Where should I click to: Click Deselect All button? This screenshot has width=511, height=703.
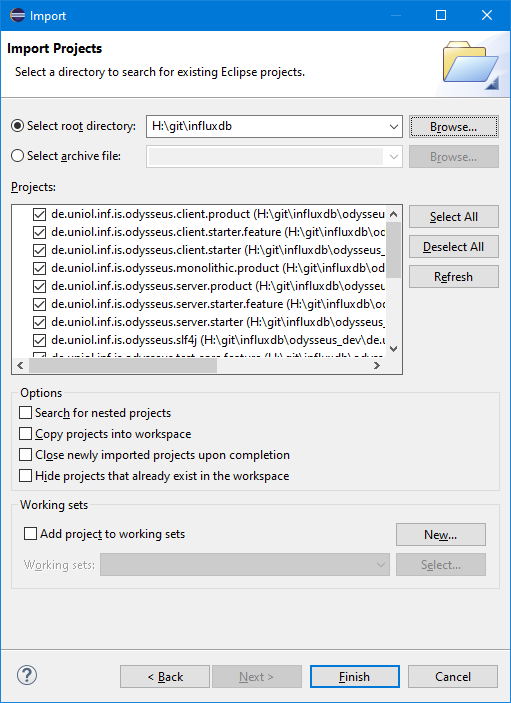coord(454,247)
